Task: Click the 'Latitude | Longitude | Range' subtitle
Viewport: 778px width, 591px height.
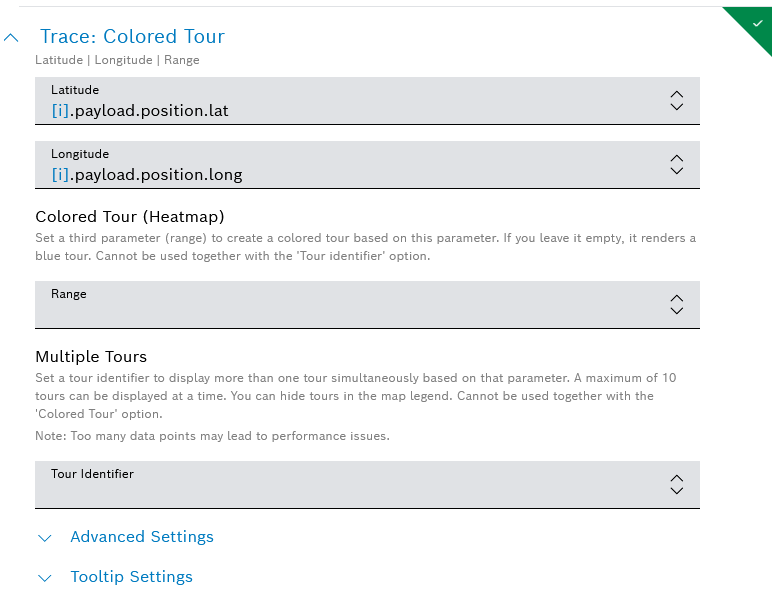Action: (x=117, y=60)
